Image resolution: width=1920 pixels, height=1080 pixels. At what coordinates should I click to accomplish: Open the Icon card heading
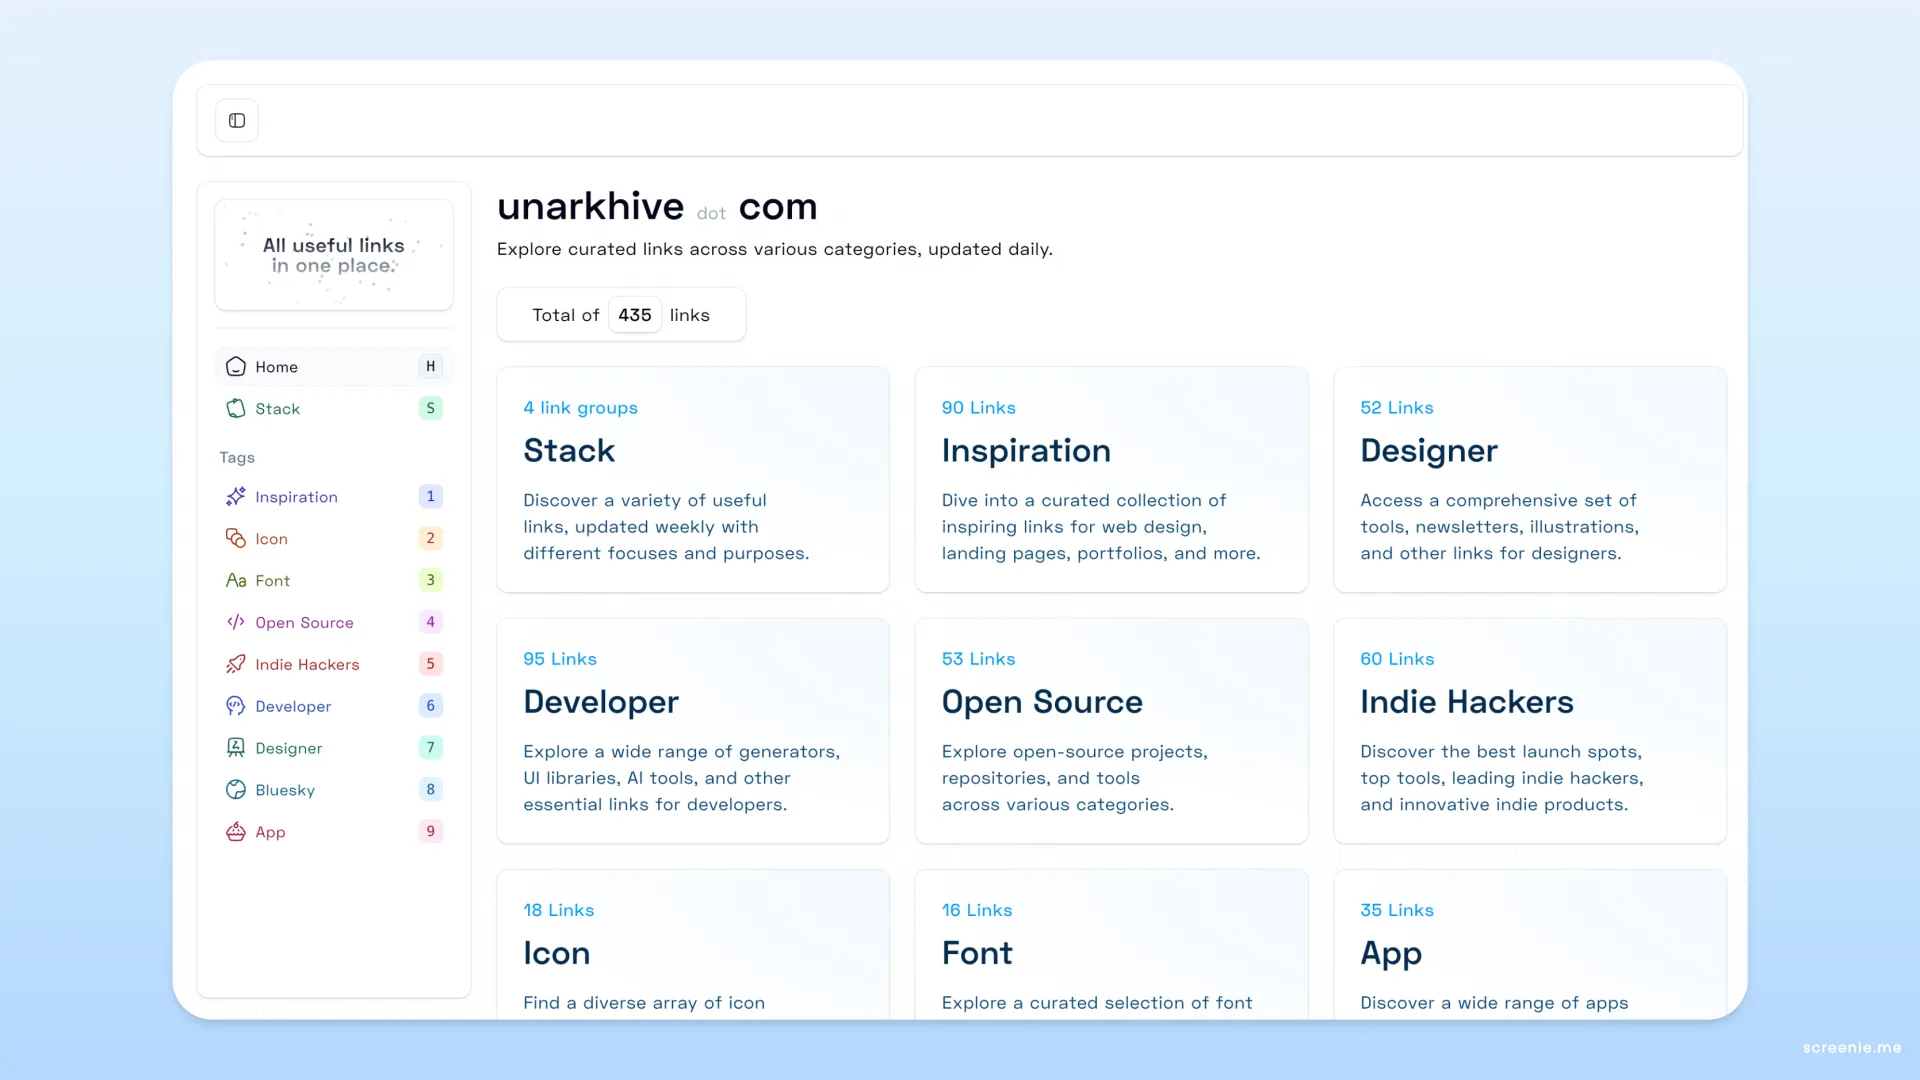[557, 953]
